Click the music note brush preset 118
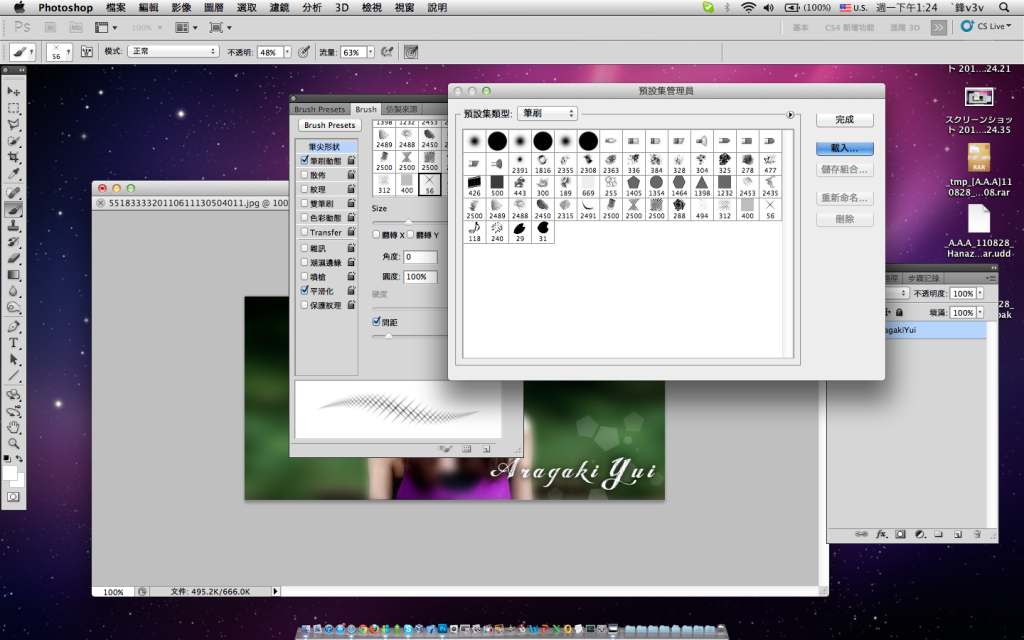The image size is (1024, 640). pos(474,232)
